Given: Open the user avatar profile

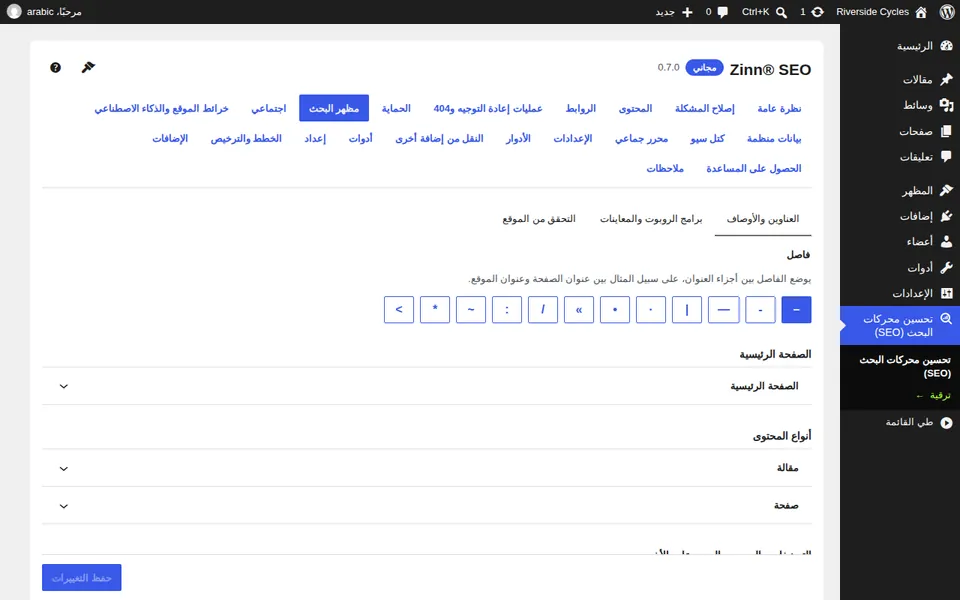Looking at the screenshot, I should [x=14, y=12].
